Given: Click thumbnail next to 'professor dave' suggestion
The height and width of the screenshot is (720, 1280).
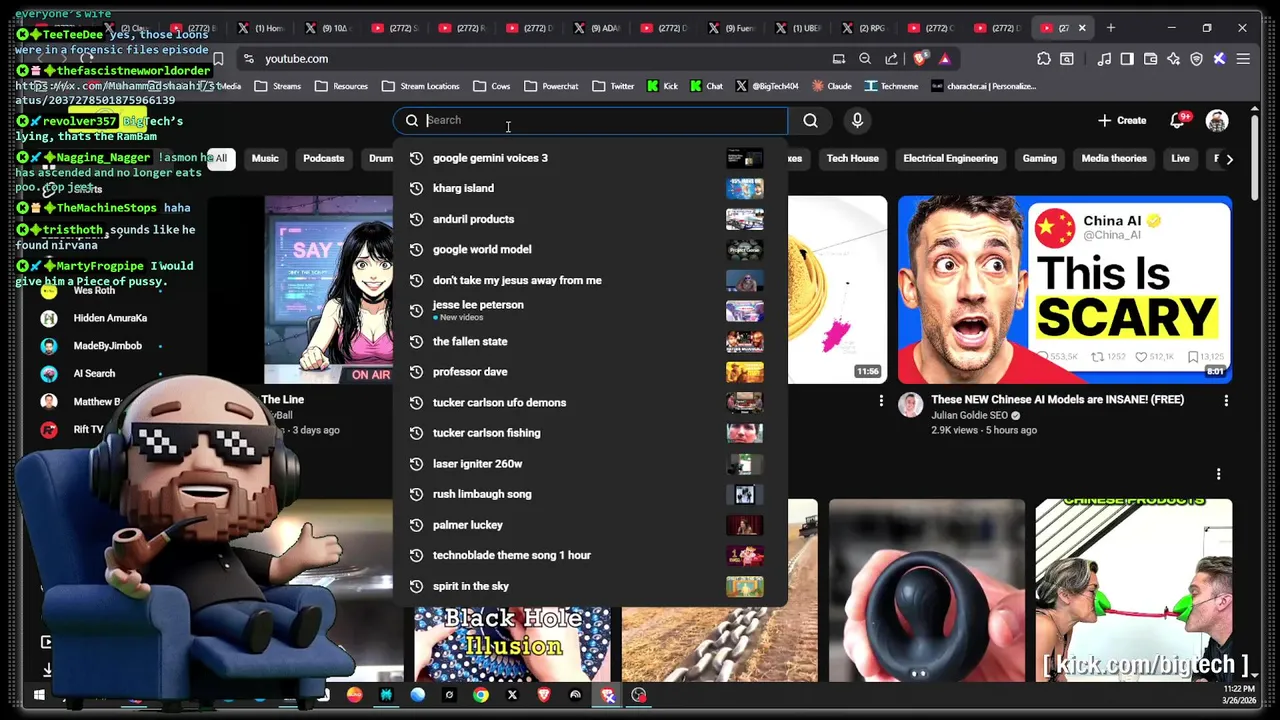Looking at the screenshot, I should tap(744, 372).
